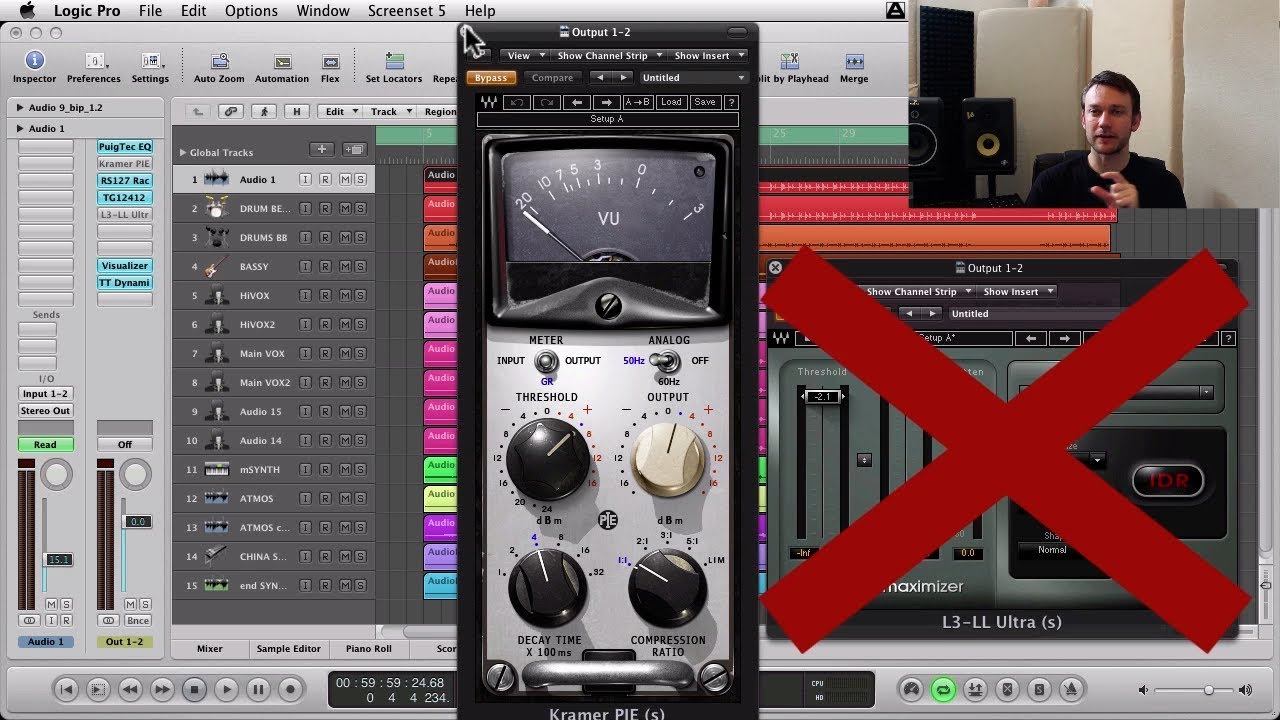
Task: Click the Set Locators icon
Action: 394,62
